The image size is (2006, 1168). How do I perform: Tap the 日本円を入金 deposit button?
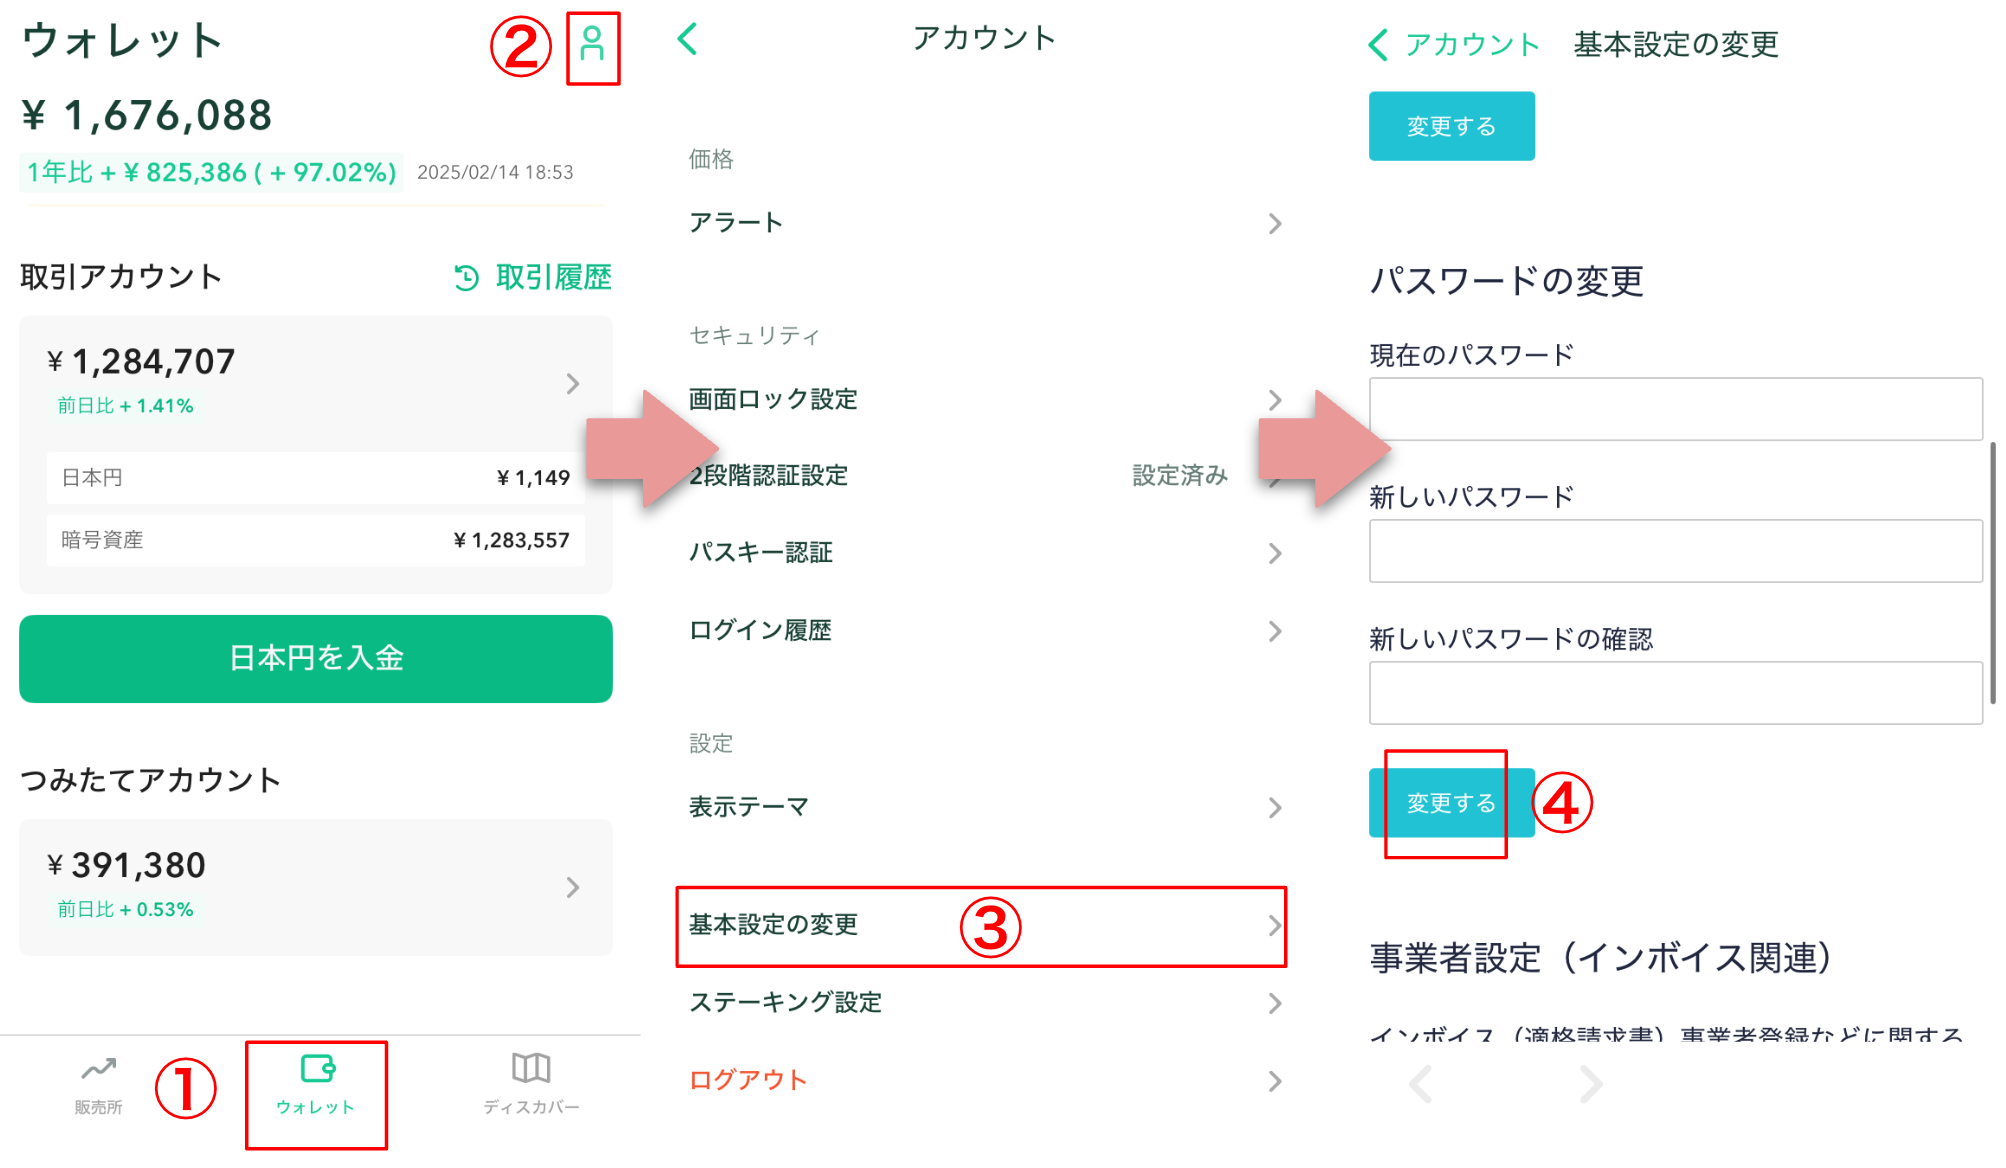coord(316,659)
